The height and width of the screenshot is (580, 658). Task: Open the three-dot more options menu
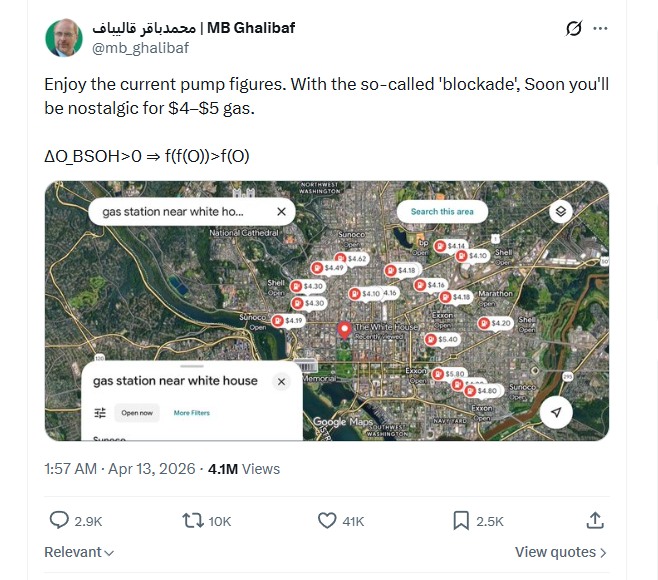600,29
